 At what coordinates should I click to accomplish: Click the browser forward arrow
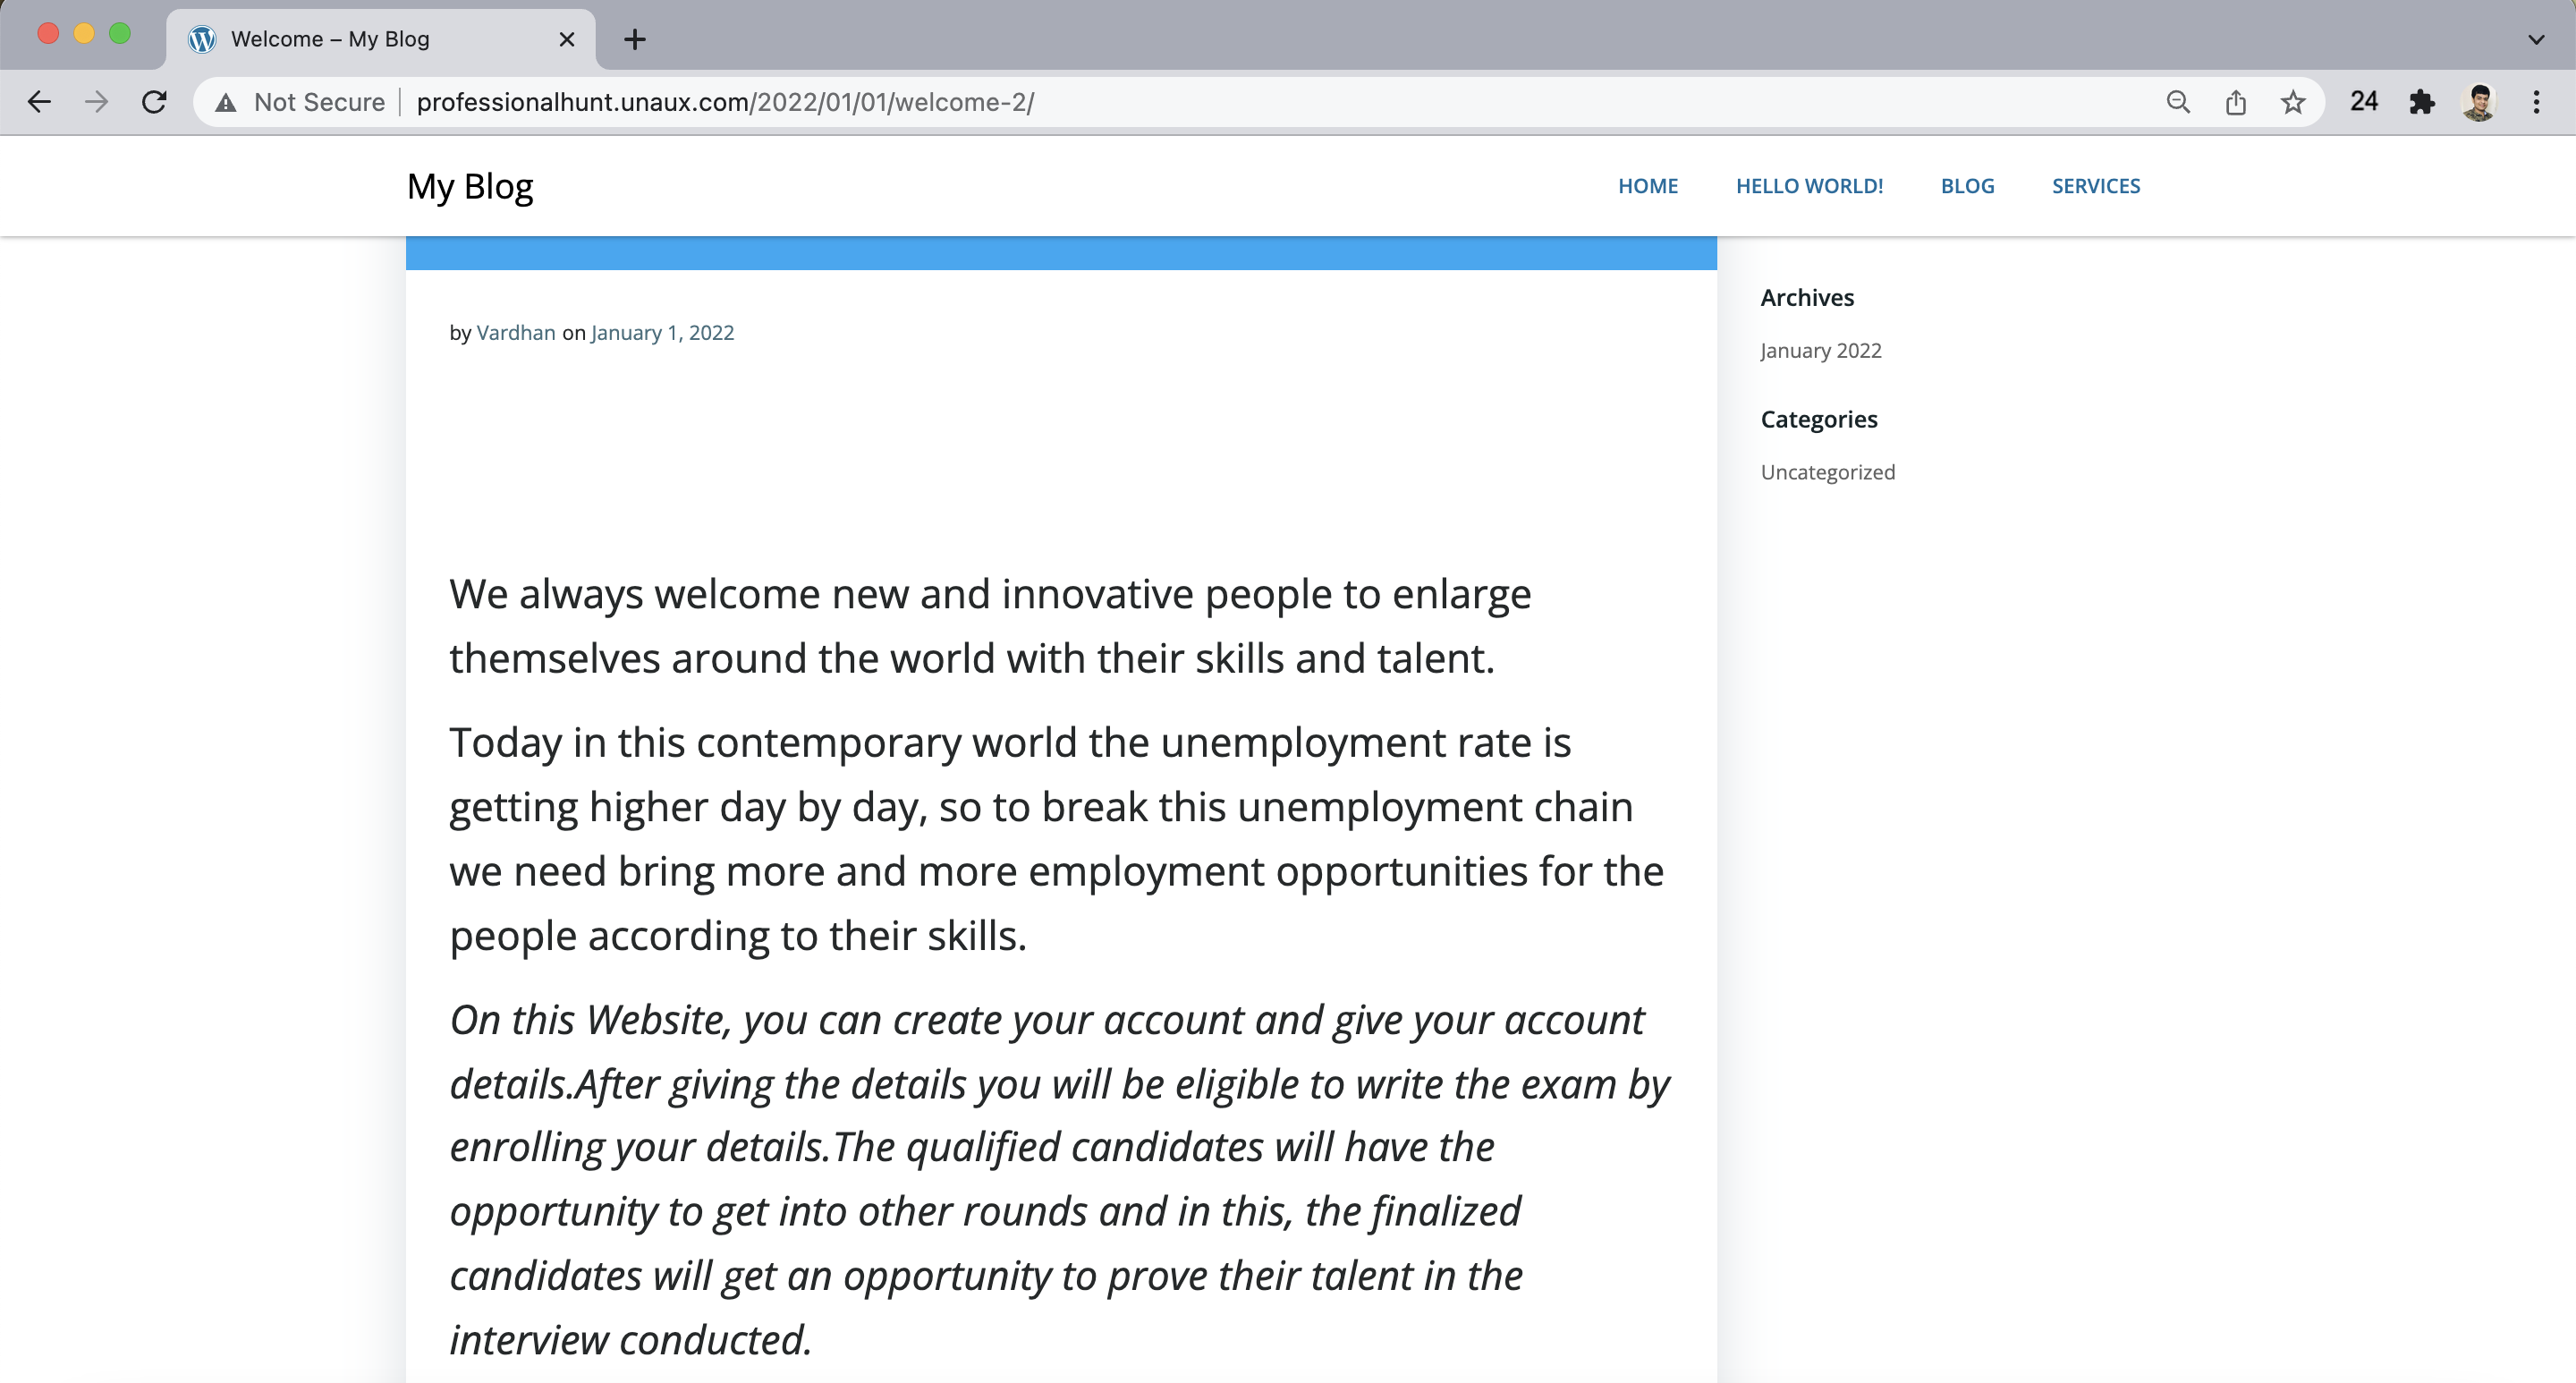(x=97, y=102)
